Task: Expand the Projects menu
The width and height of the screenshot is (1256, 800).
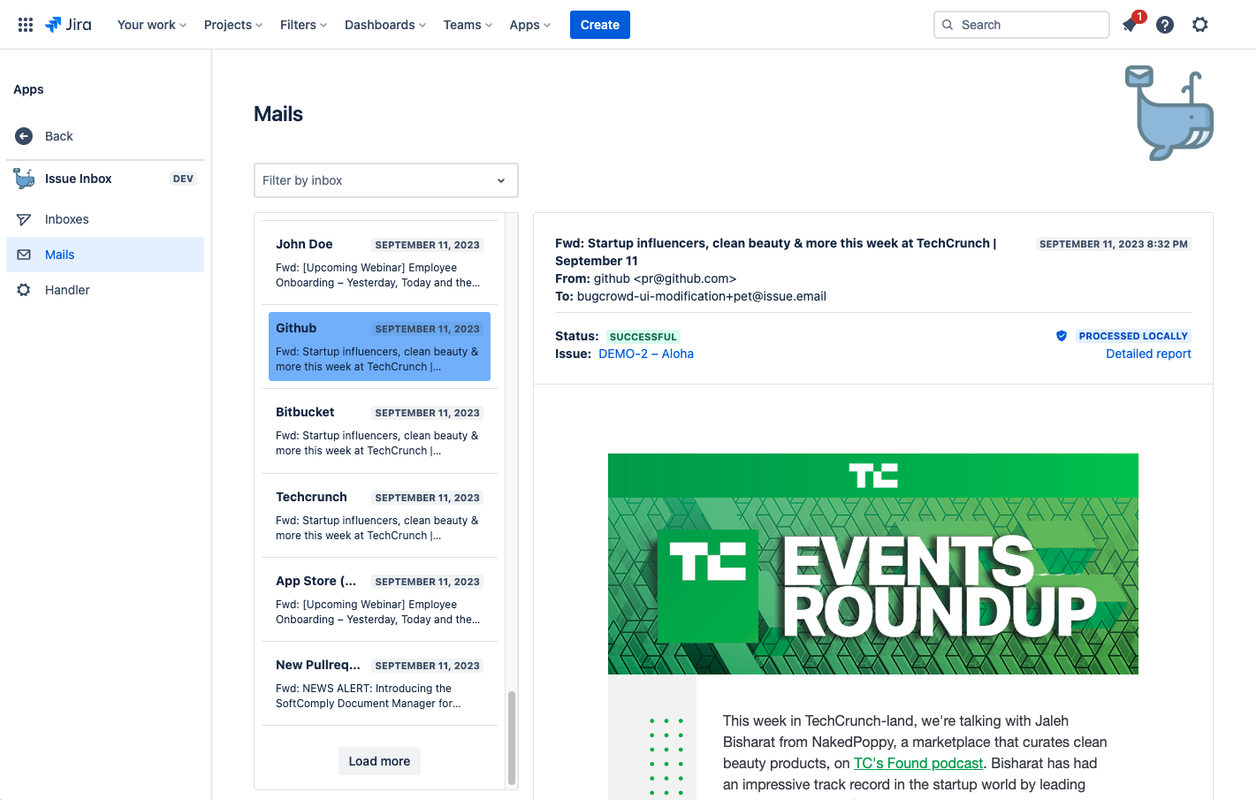Action: pos(233,25)
